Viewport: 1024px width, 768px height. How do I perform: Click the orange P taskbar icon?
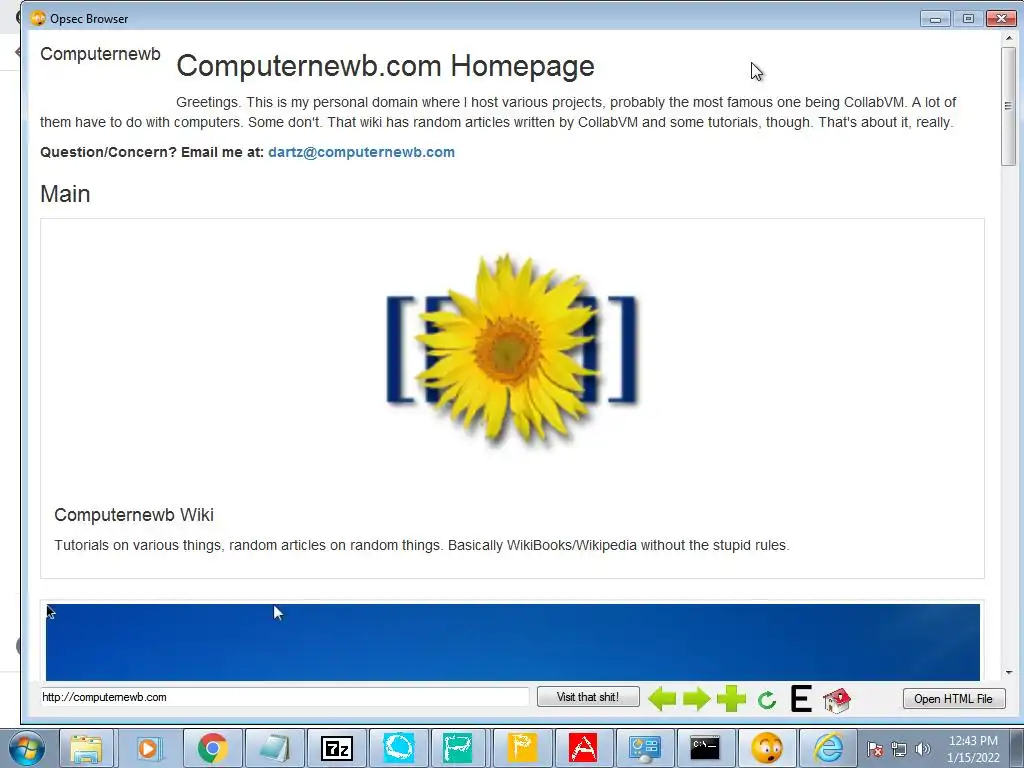coord(521,748)
